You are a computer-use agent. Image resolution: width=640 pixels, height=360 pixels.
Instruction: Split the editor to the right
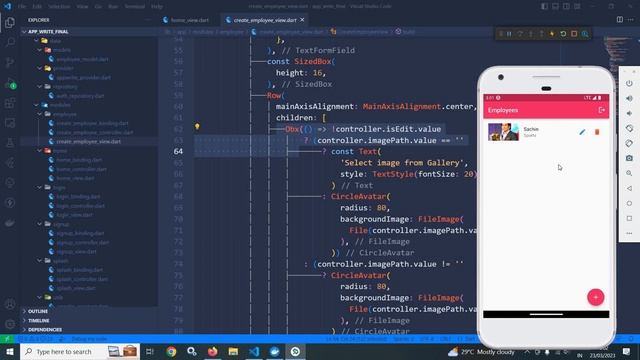tap(620, 20)
